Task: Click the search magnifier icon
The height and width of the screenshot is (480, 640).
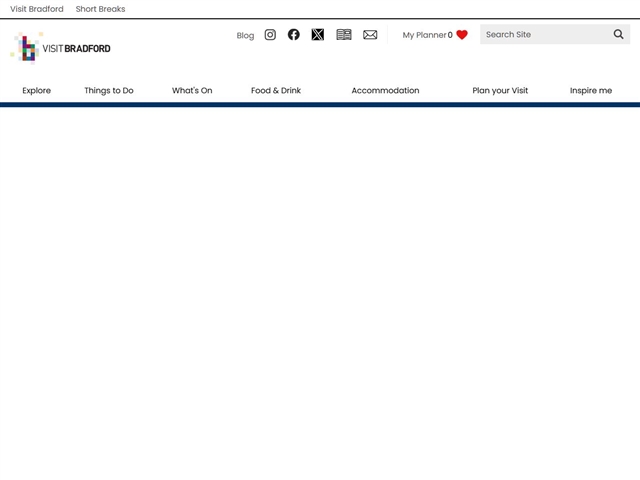Action: tap(618, 34)
